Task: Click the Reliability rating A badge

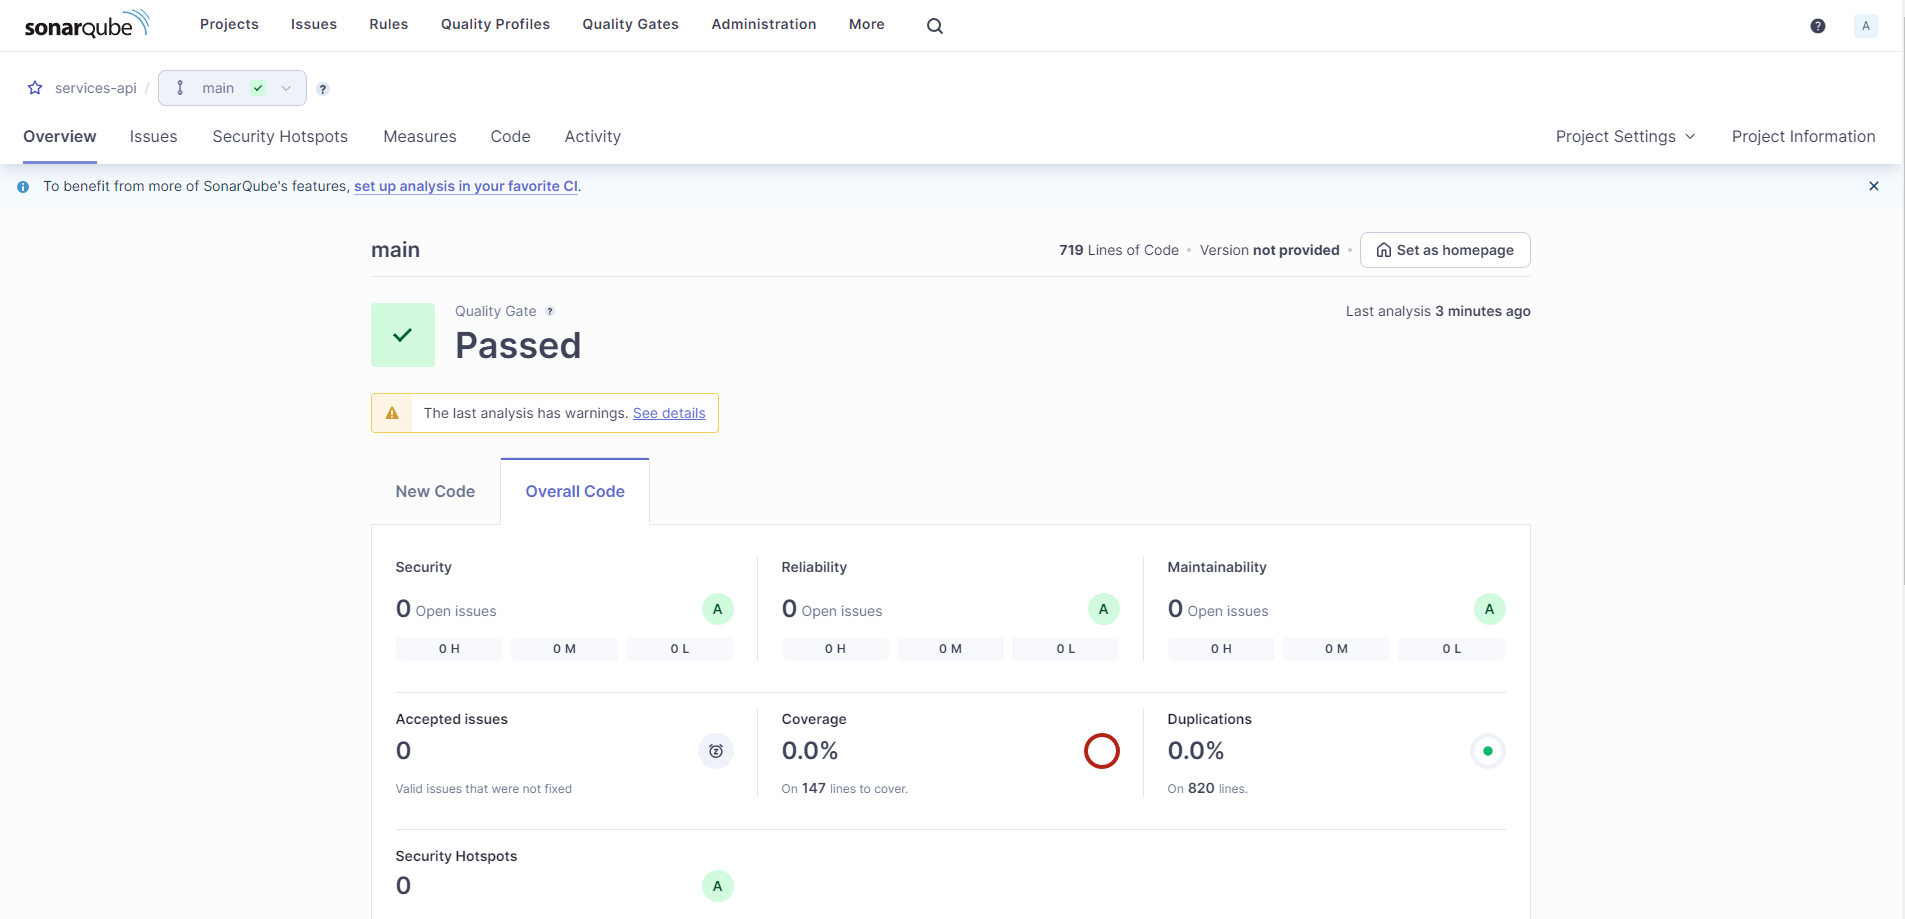Action: 1104,609
